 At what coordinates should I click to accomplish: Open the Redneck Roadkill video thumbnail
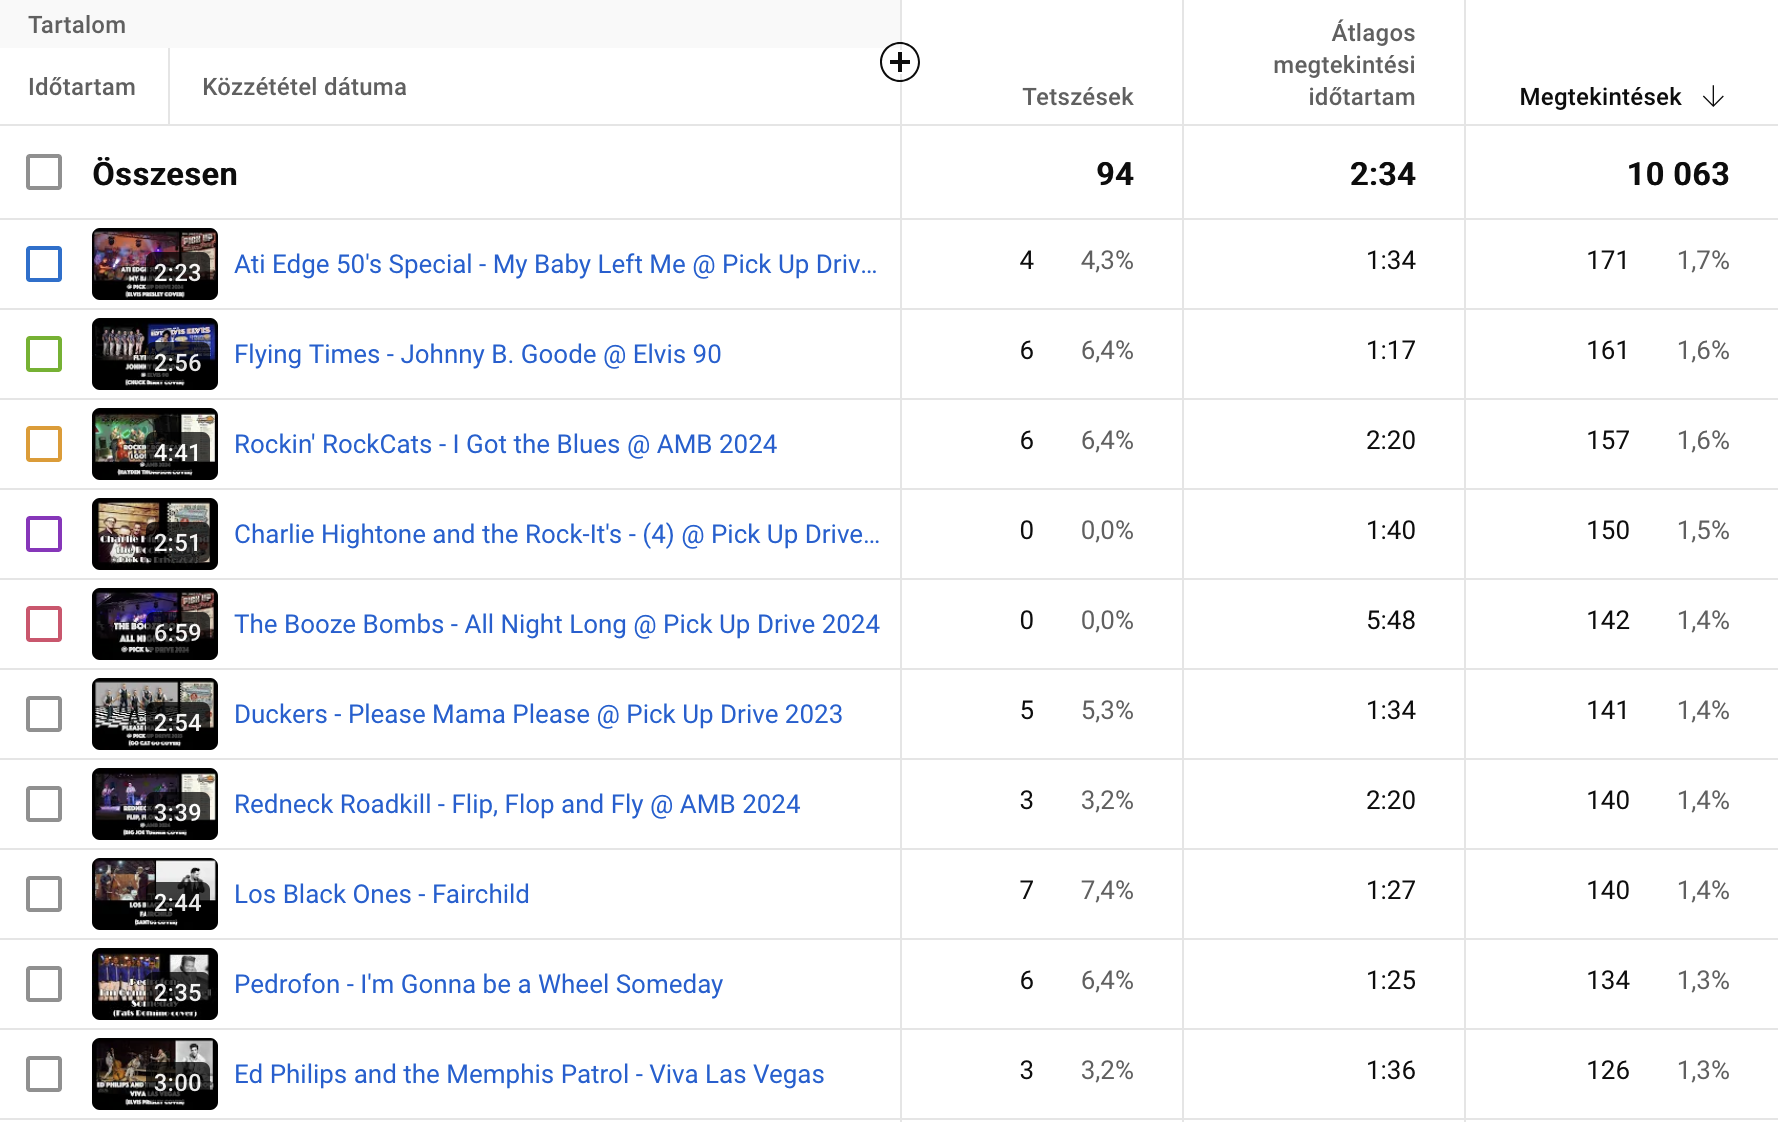point(155,804)
